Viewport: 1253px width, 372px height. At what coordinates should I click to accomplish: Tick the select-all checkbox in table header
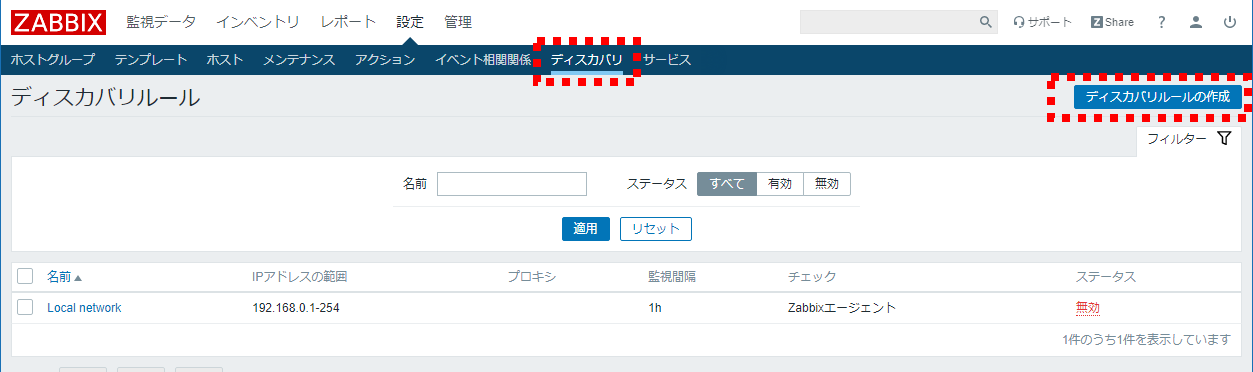point(25,276)
